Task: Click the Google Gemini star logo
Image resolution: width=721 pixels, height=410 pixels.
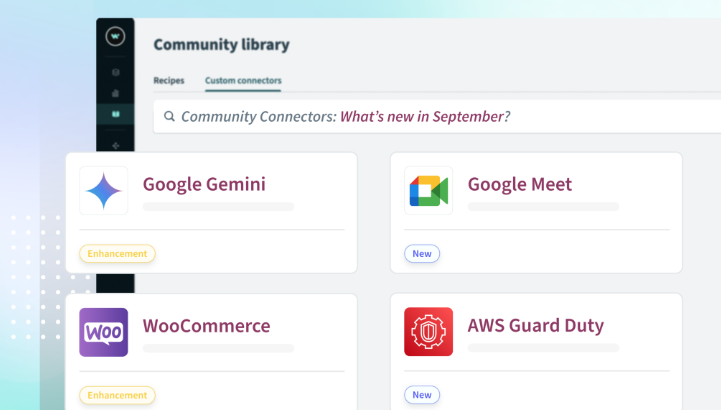Action: point(104,190)
